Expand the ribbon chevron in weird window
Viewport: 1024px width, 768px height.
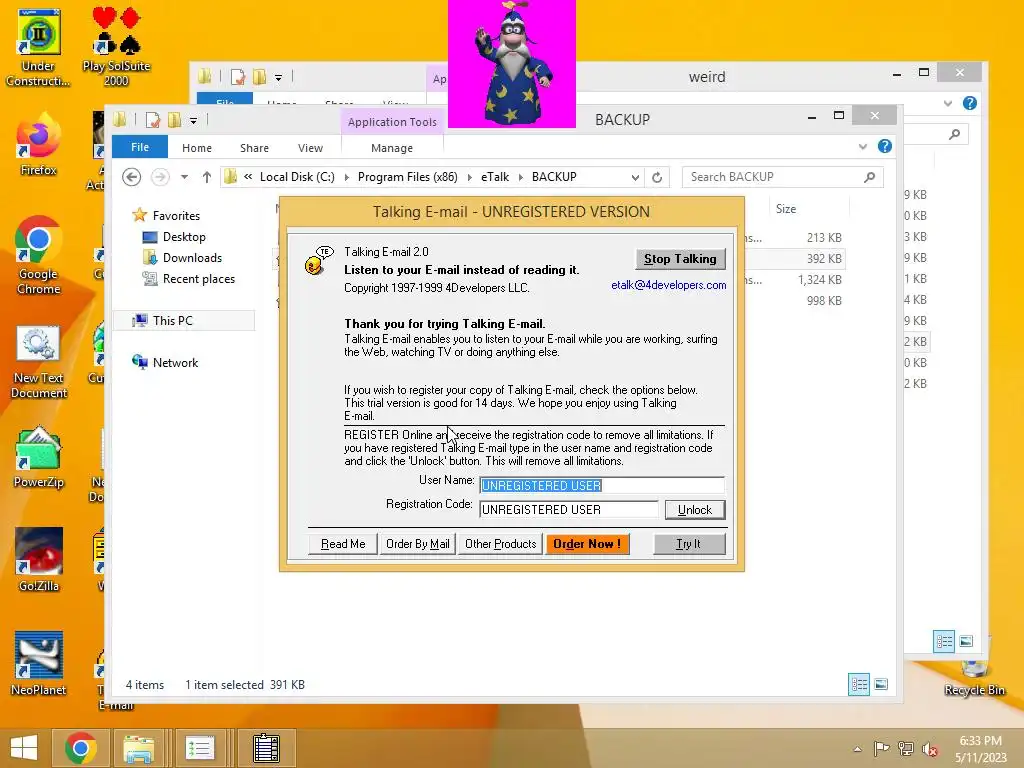(x=948, y=103)
